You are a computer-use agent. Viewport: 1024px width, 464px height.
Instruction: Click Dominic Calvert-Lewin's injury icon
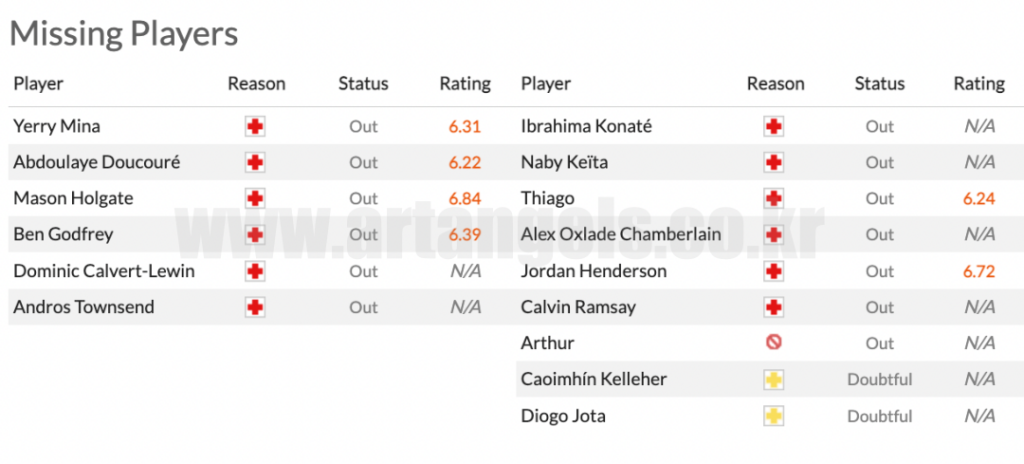(x=255, y=271)
